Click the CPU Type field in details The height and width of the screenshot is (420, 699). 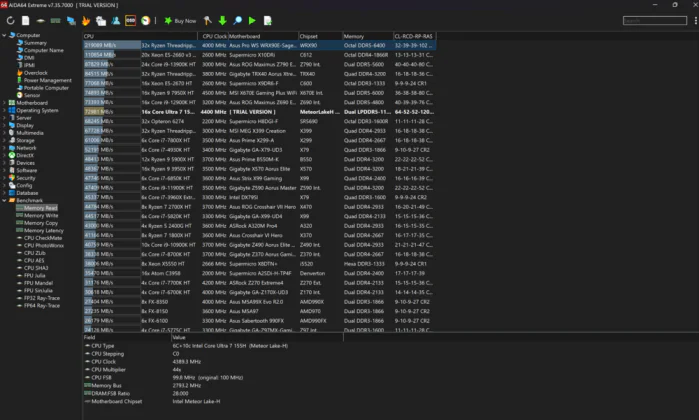pos(103,346)
